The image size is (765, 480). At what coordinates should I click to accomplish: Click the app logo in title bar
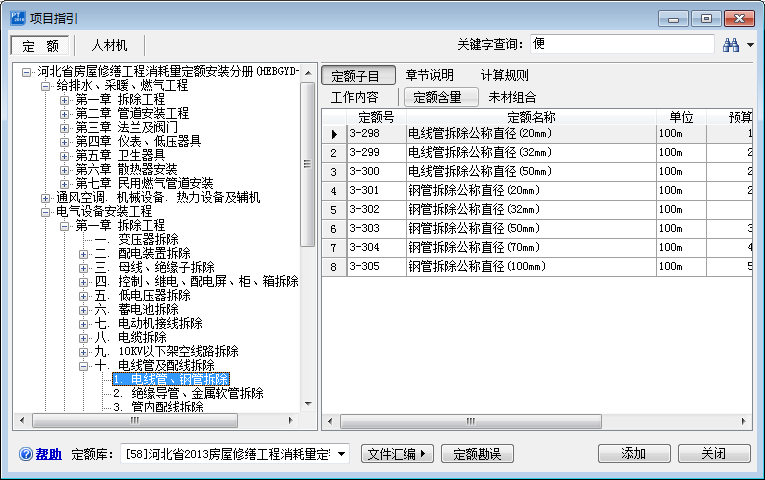click(x=18, y=18)
